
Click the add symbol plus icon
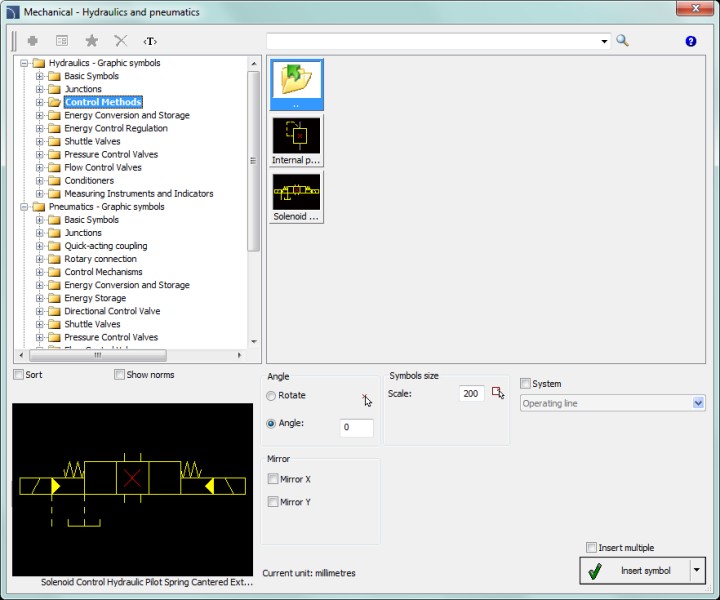pyautogui.click(x=33, y=41)
